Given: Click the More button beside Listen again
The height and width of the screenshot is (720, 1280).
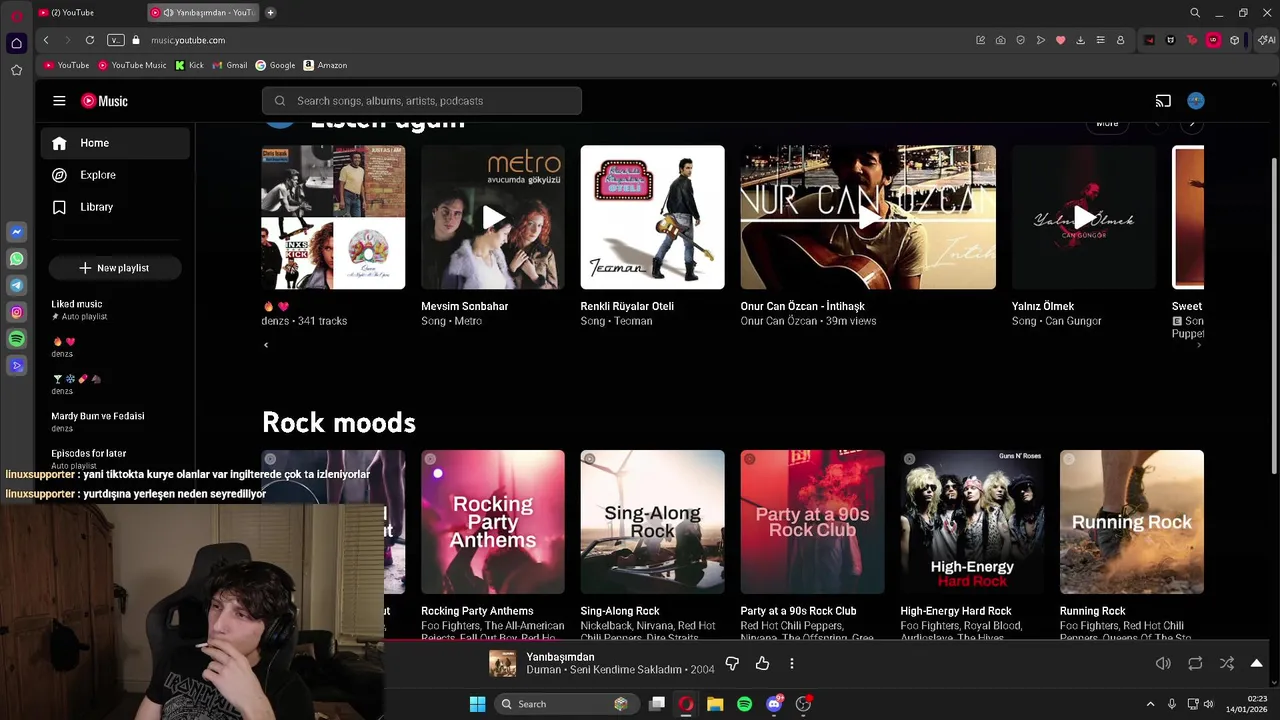Looking at the screenshot, I should click(x=1107, y=124).
